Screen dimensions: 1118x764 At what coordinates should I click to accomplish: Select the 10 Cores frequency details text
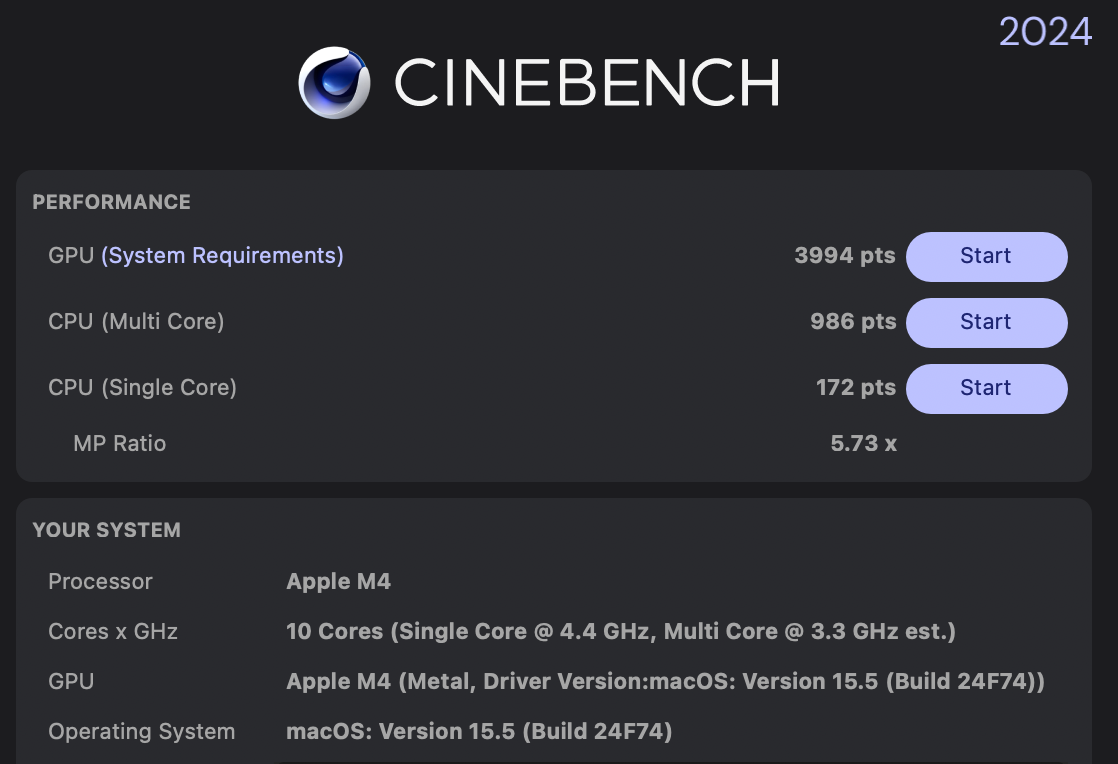[x=620, y=632]
